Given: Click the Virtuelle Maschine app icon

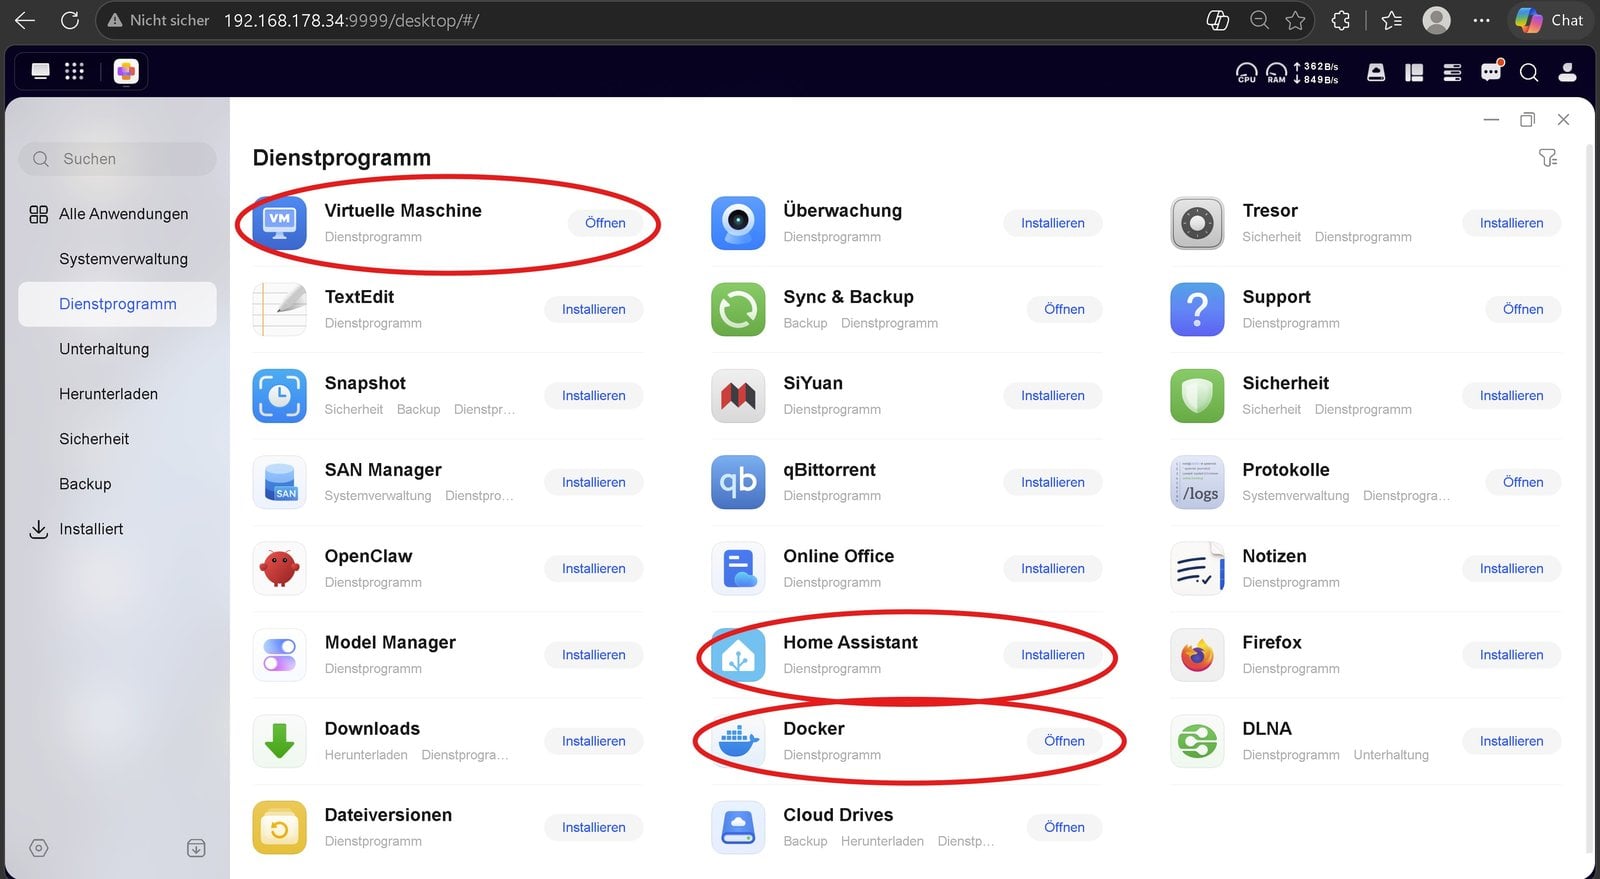Looking at the screenshot, I should pyautogui.click(x=279, y=223).
